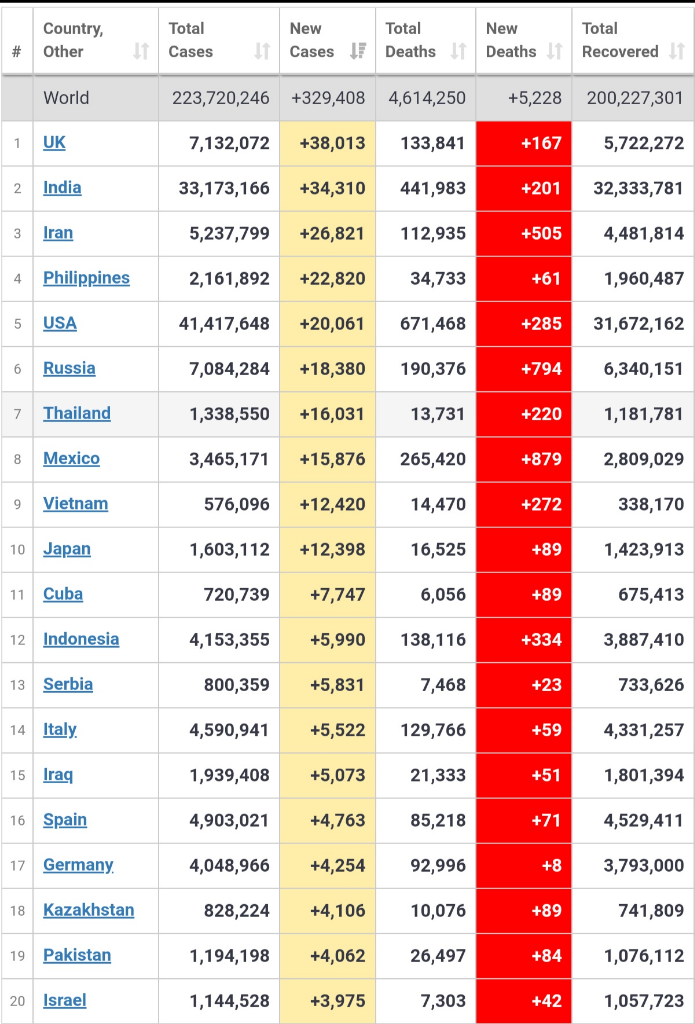
Task: Click sort arrows in Total Cases header
Action: click(262, 51)
